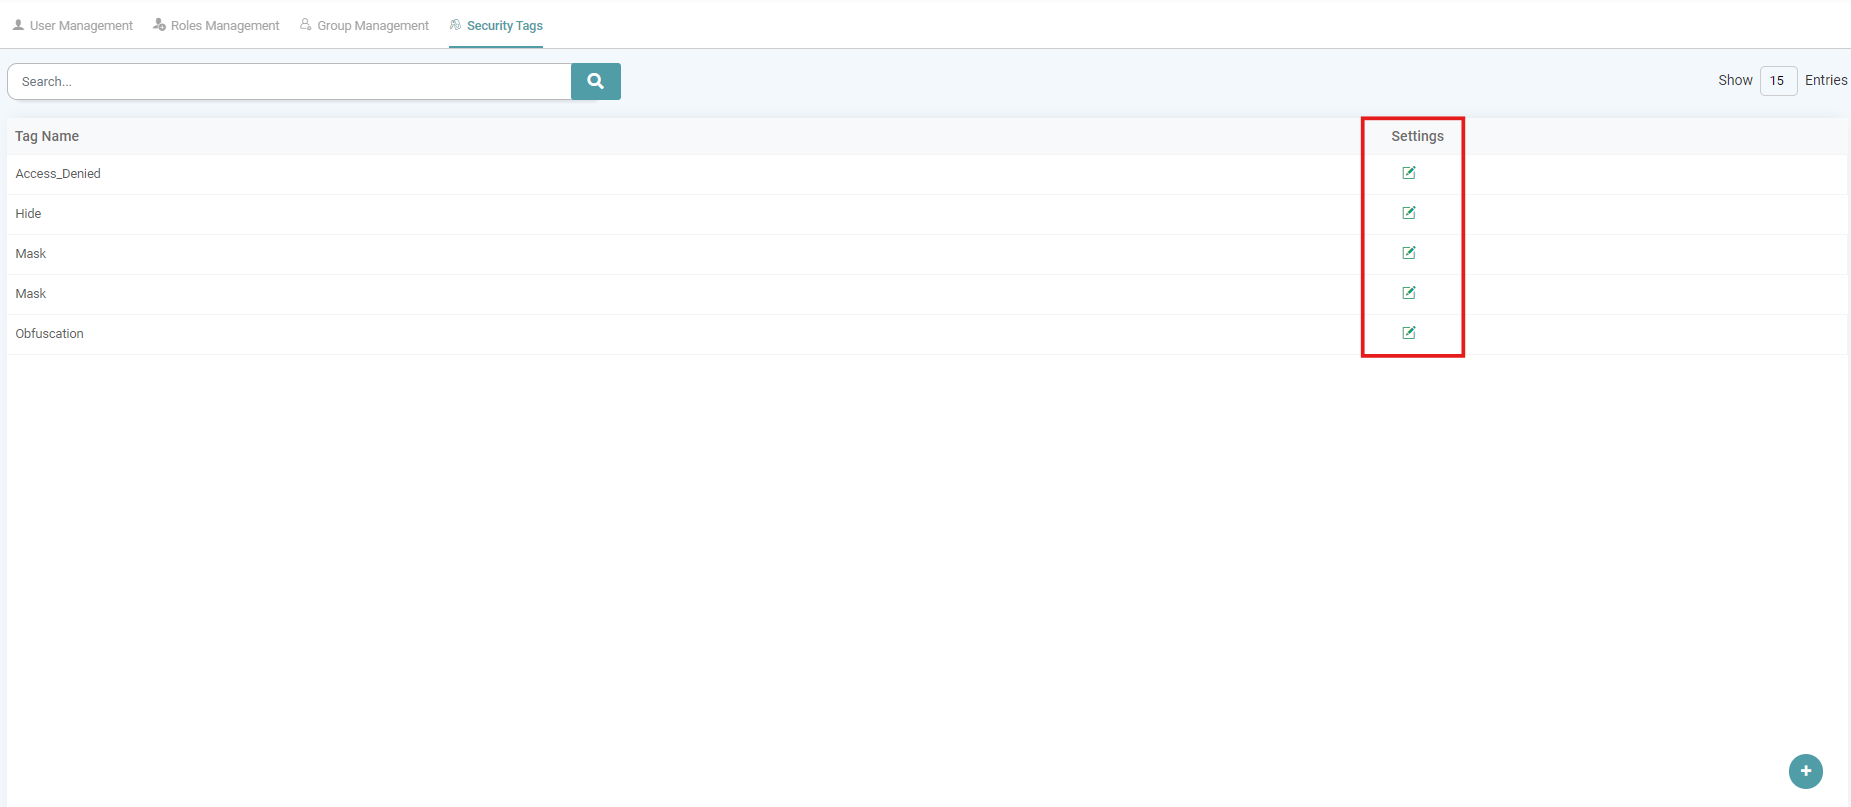Click the Show entries number box

coord(1777,80)
